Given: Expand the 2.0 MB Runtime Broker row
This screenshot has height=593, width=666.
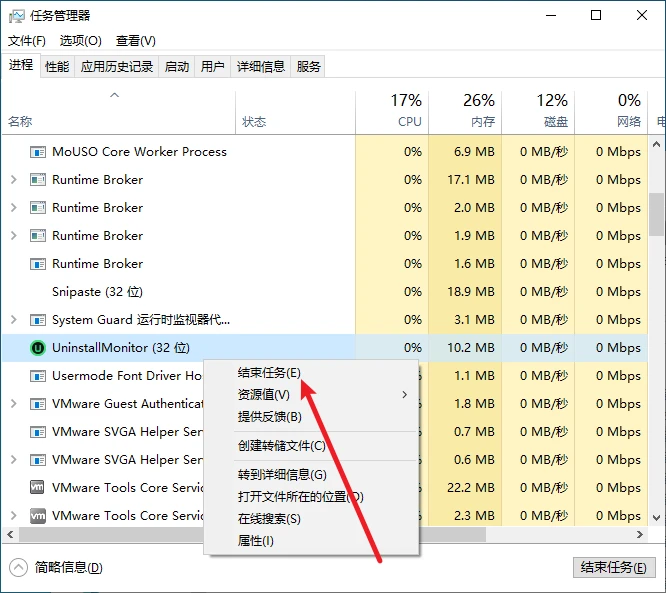Looking at the screenshot, I should tap(14, 208).
